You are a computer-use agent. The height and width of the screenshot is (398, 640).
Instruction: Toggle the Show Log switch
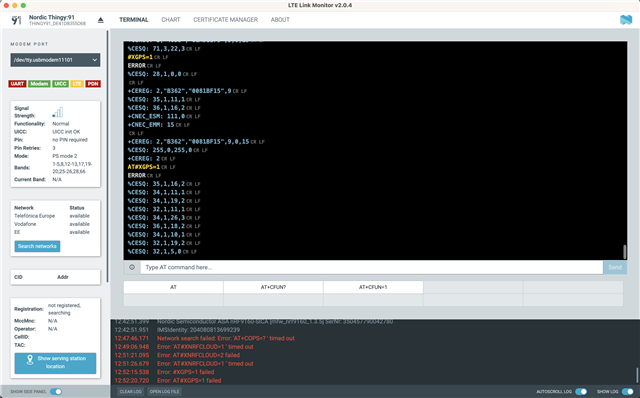pyautogui.click(x=627, y=391)
